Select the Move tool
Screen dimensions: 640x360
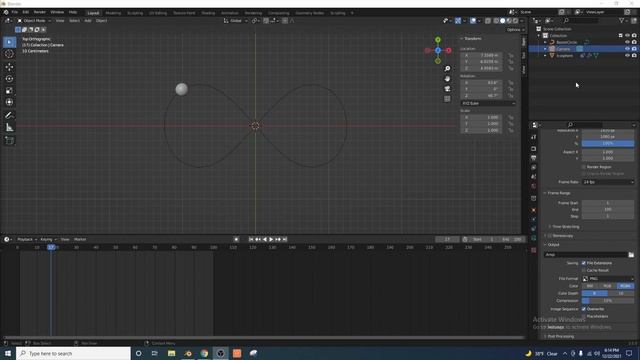click(9, 67)
